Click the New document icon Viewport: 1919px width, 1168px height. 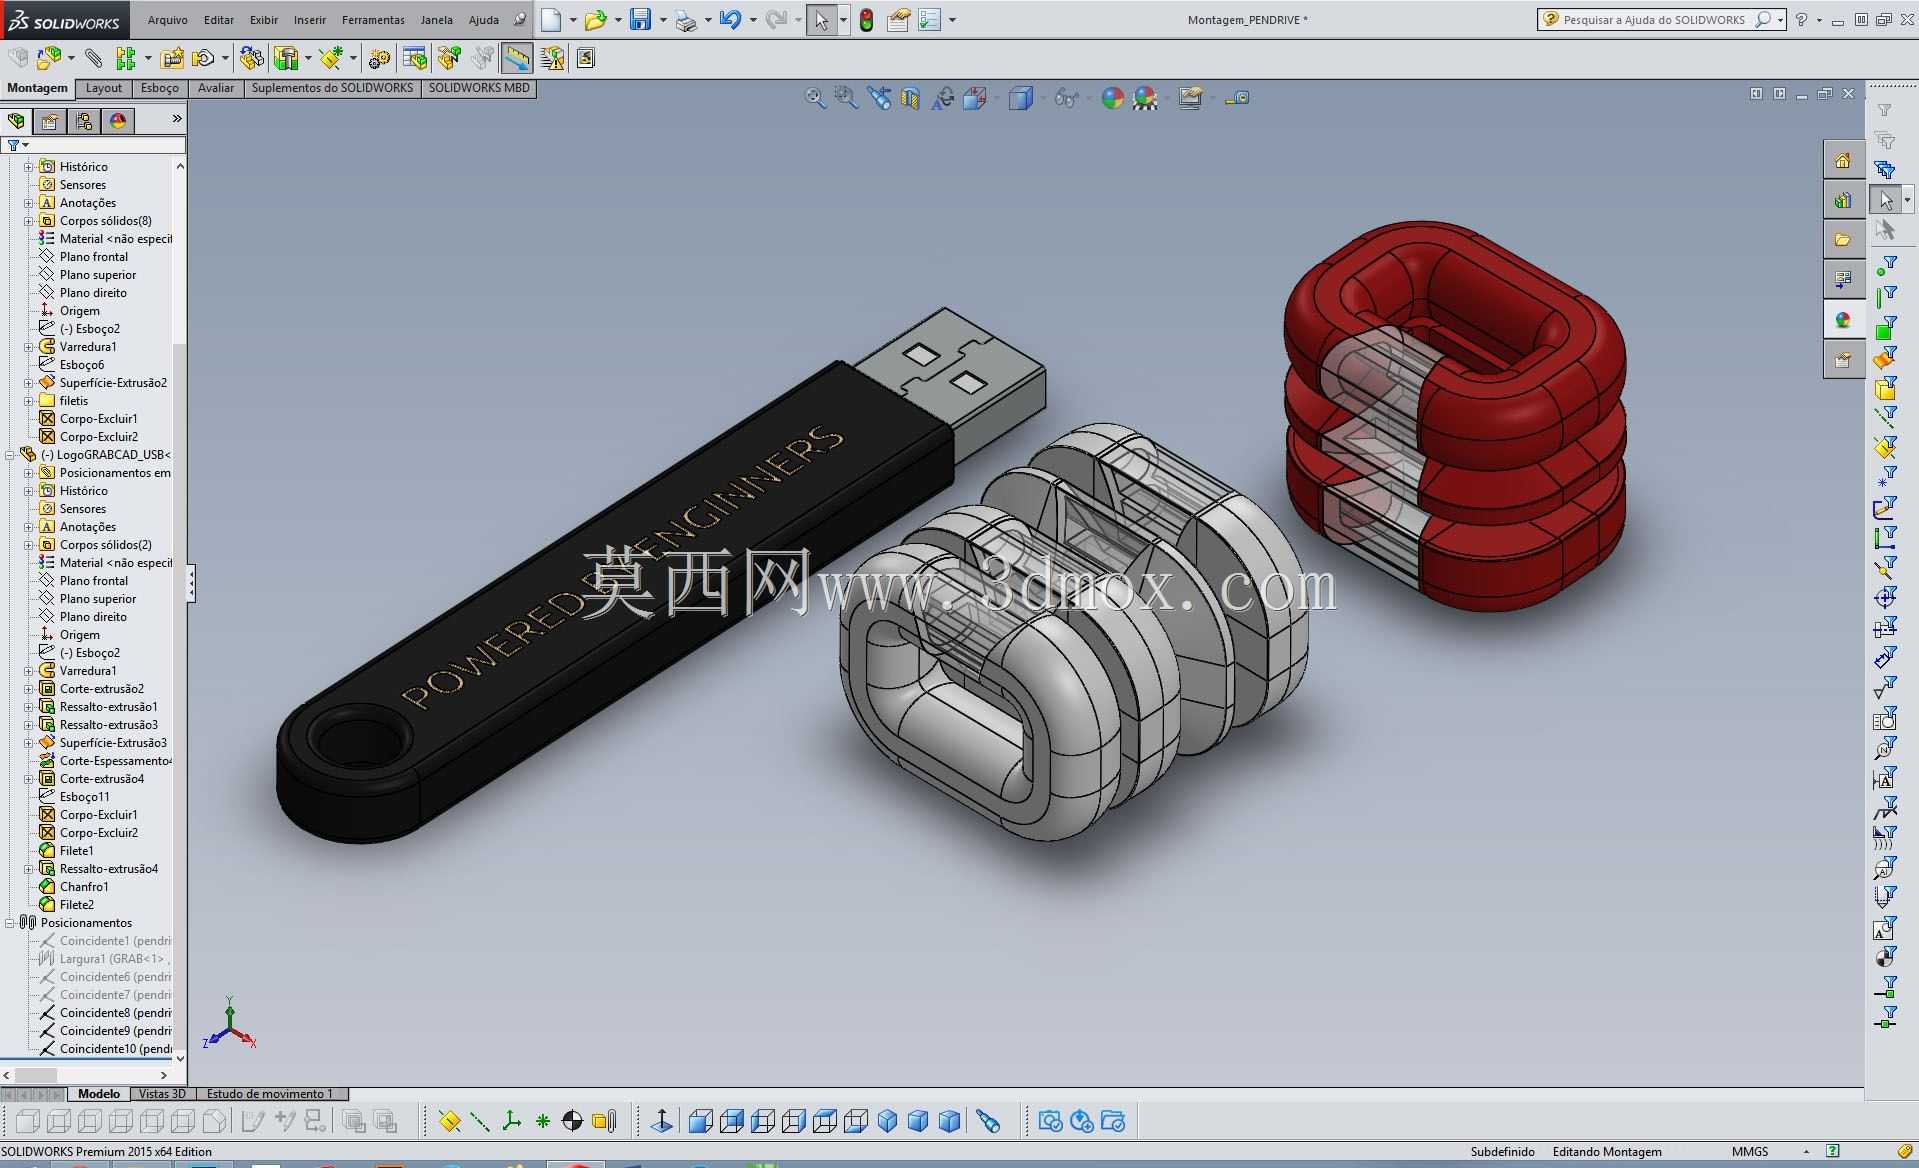551,20
